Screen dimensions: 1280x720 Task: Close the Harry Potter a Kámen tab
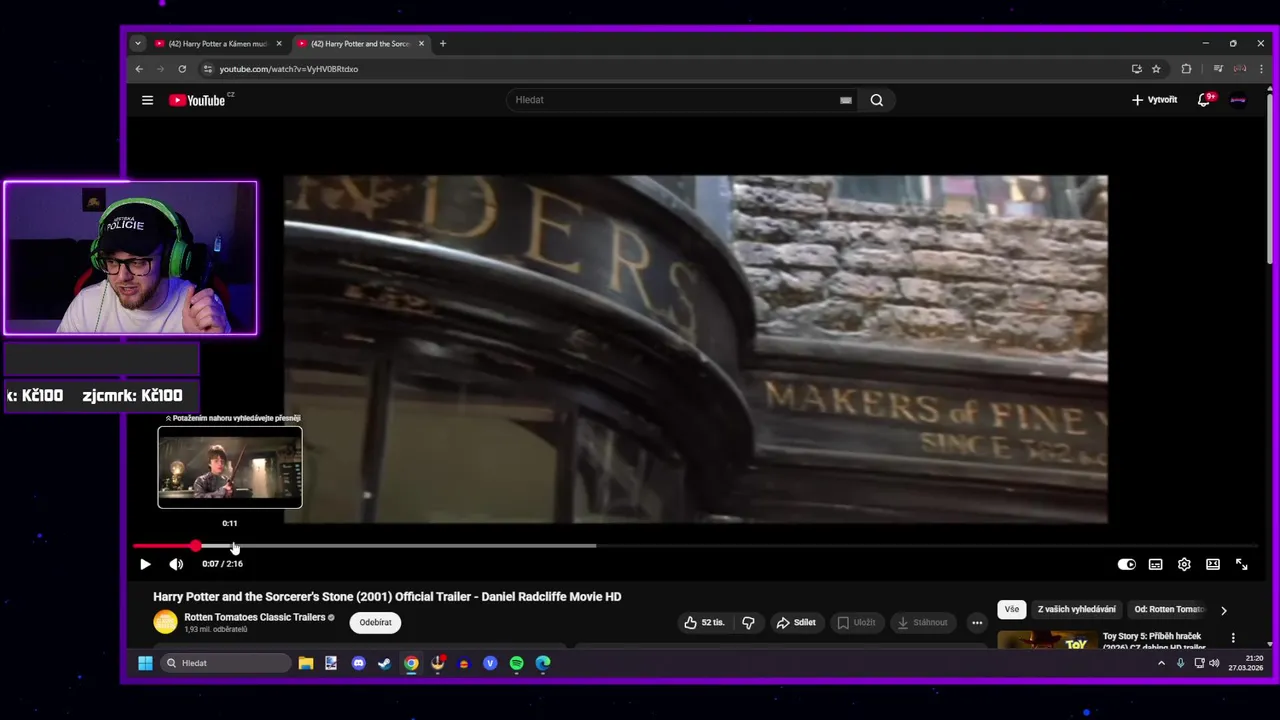279,44
